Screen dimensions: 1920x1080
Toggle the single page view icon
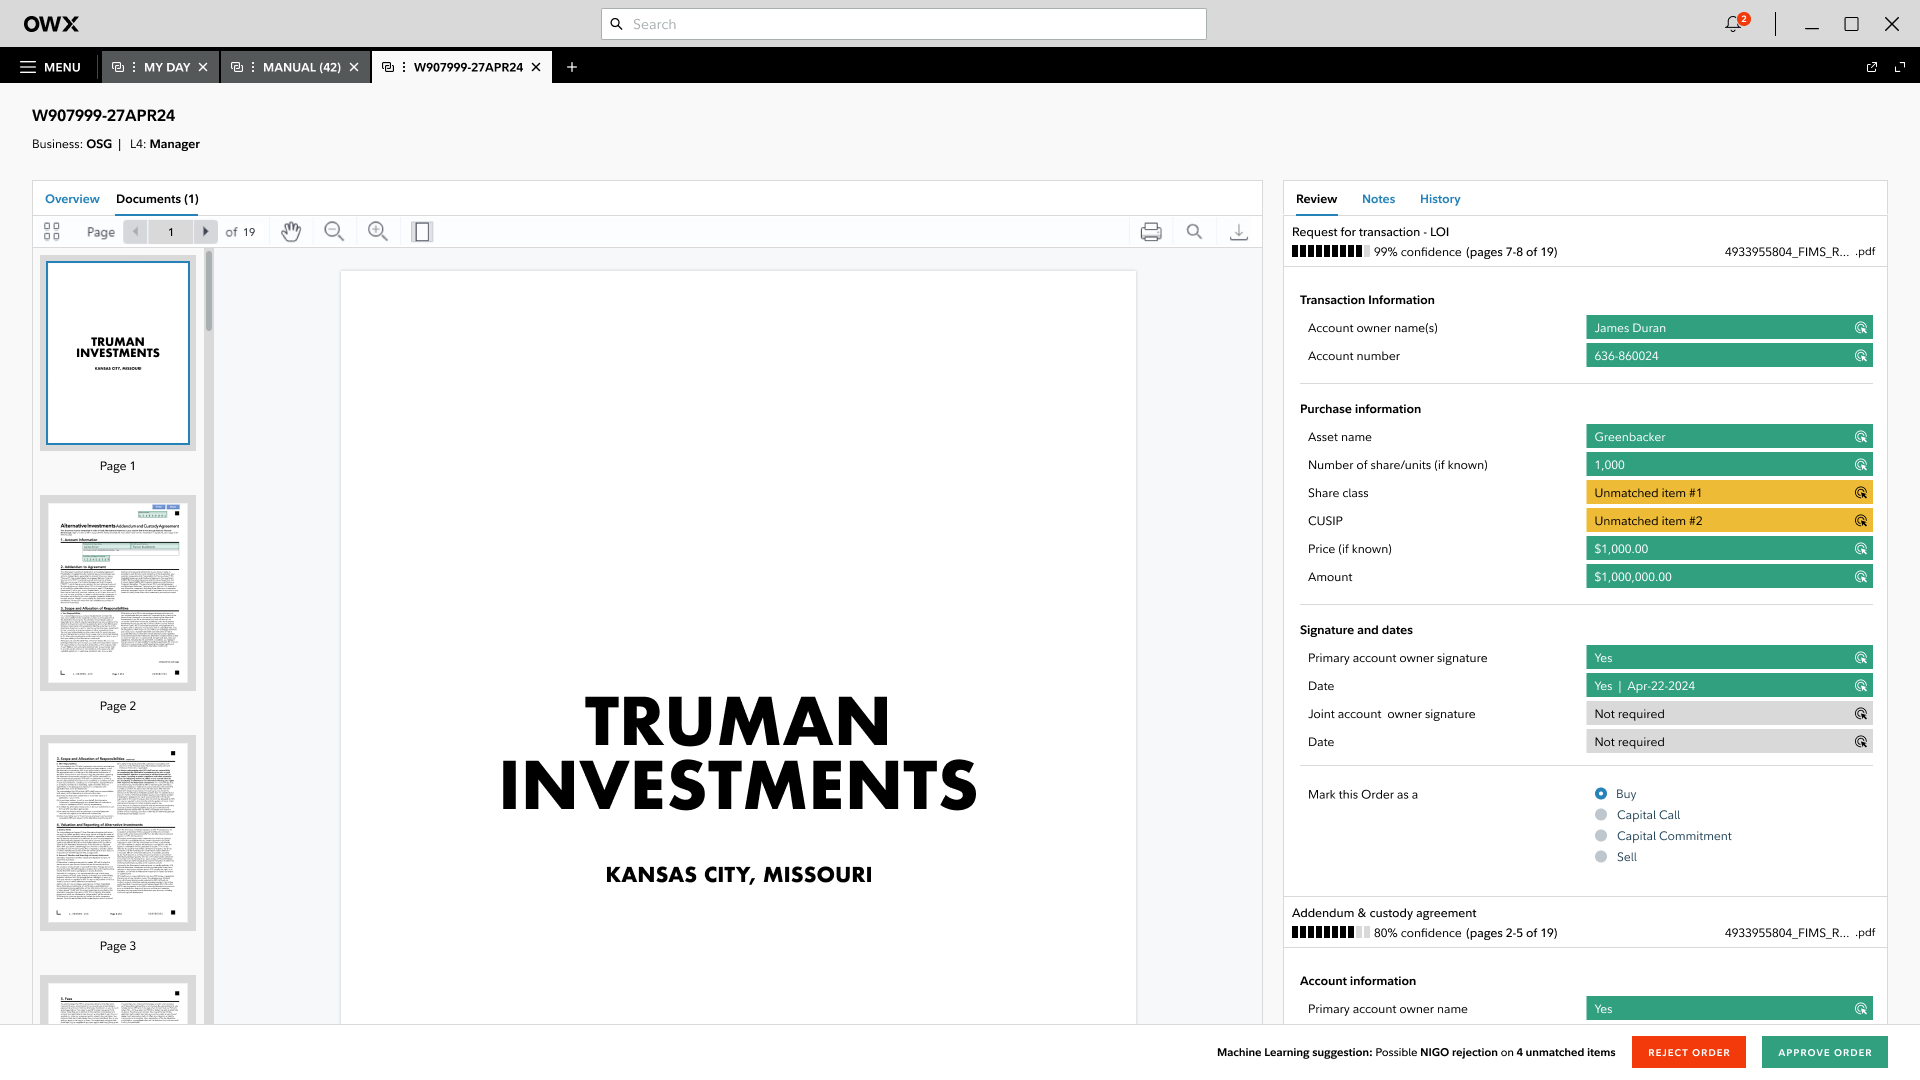click(422, 232)
